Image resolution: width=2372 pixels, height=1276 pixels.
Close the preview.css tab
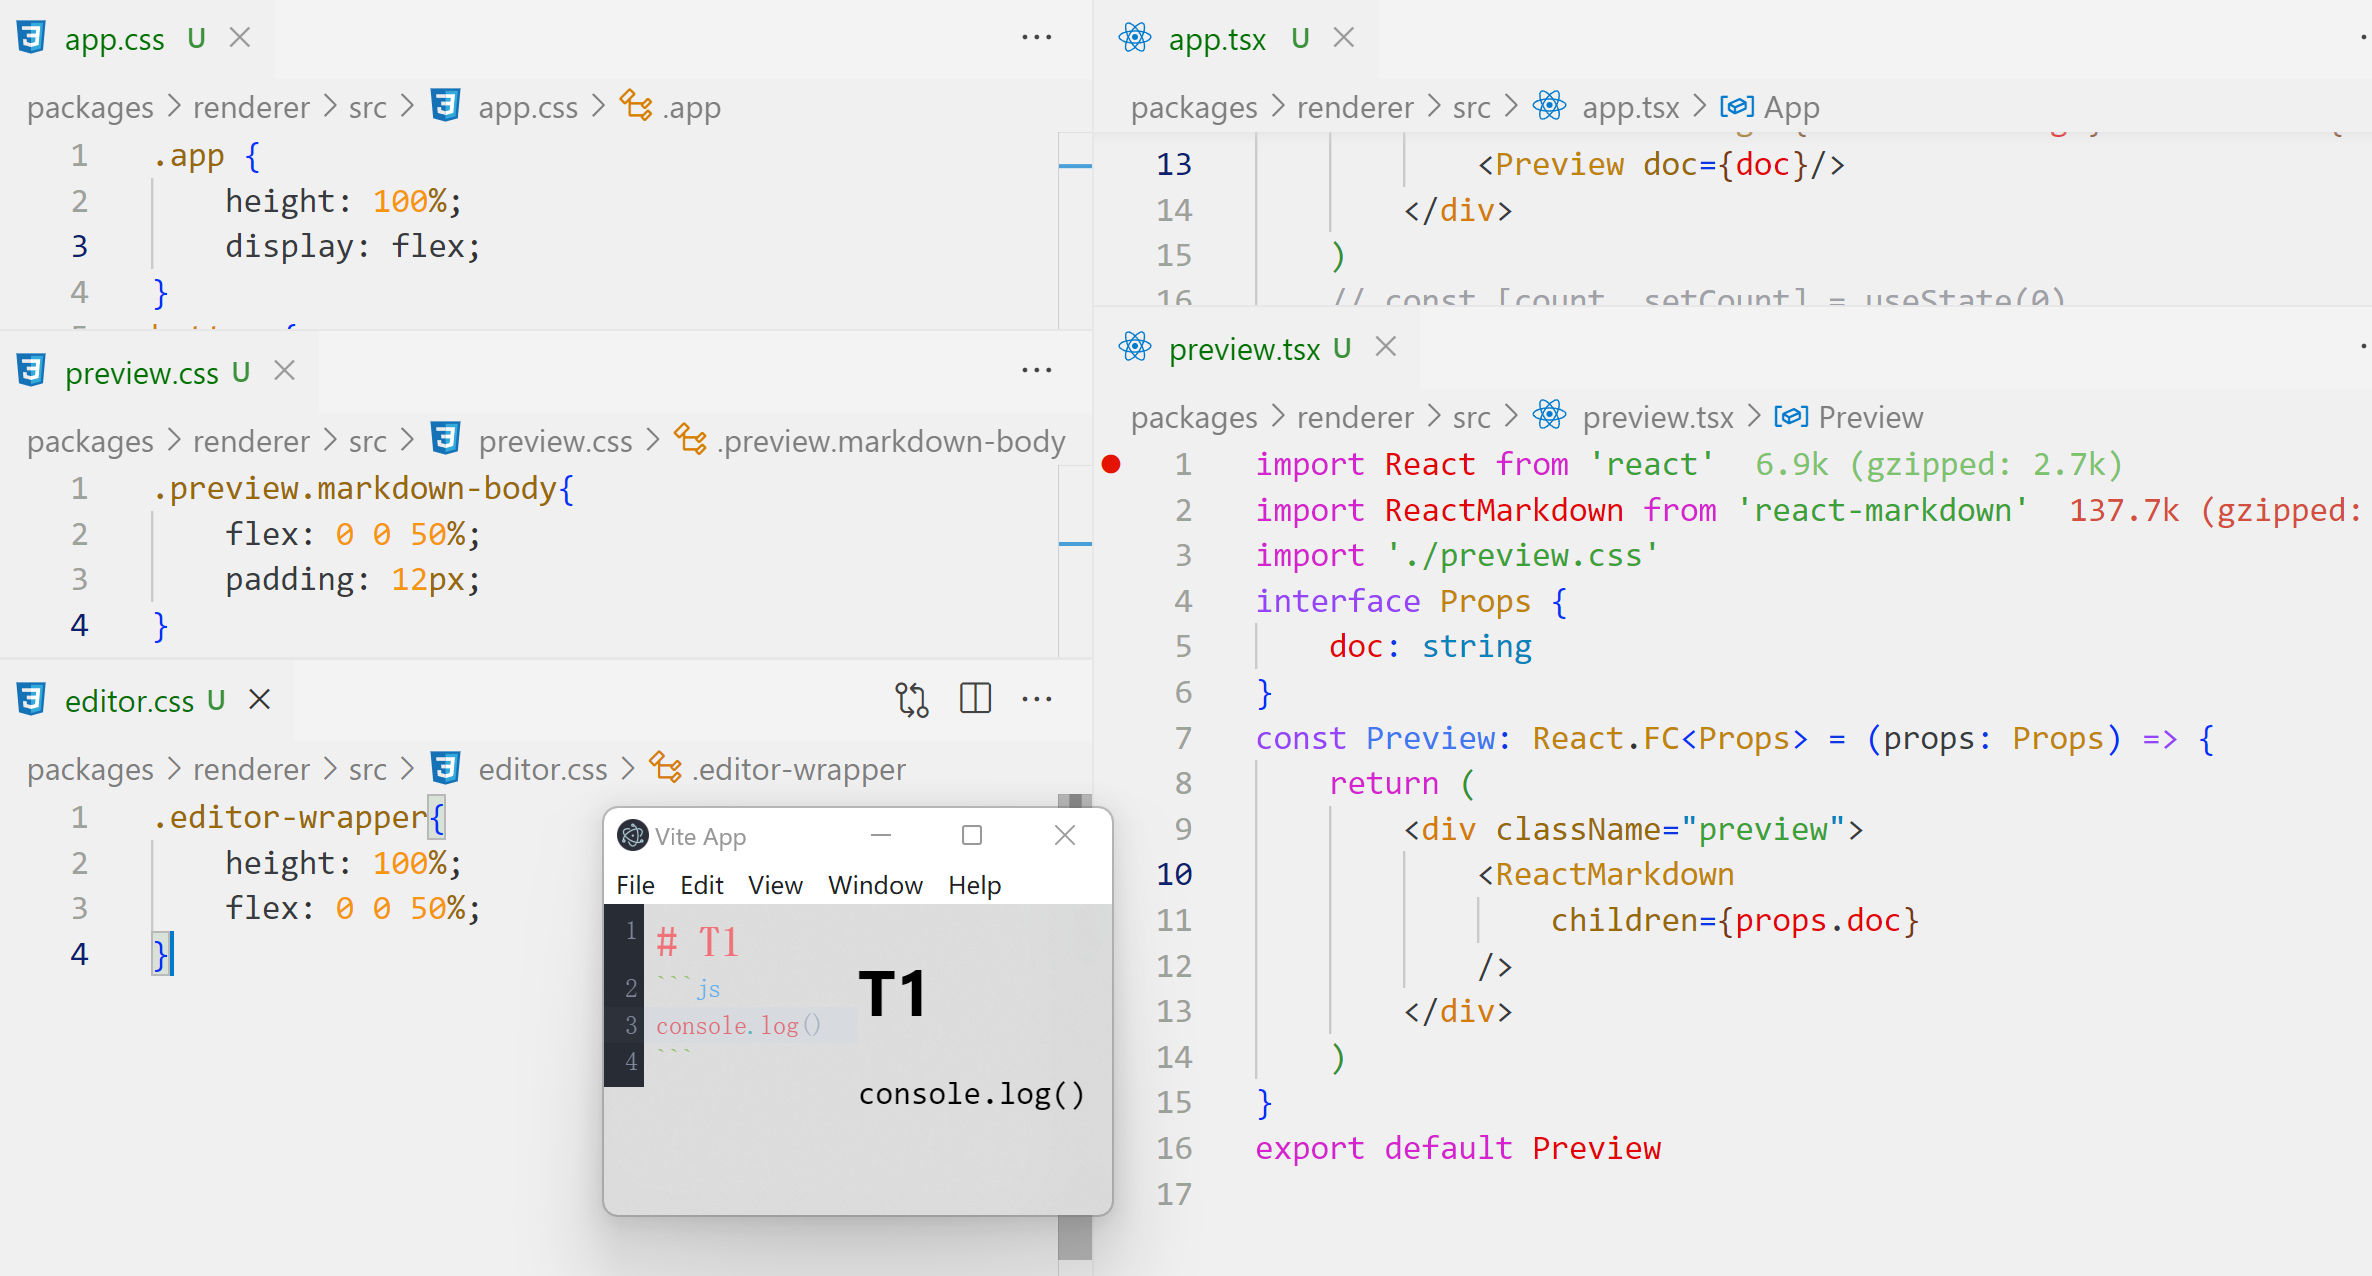285,371
